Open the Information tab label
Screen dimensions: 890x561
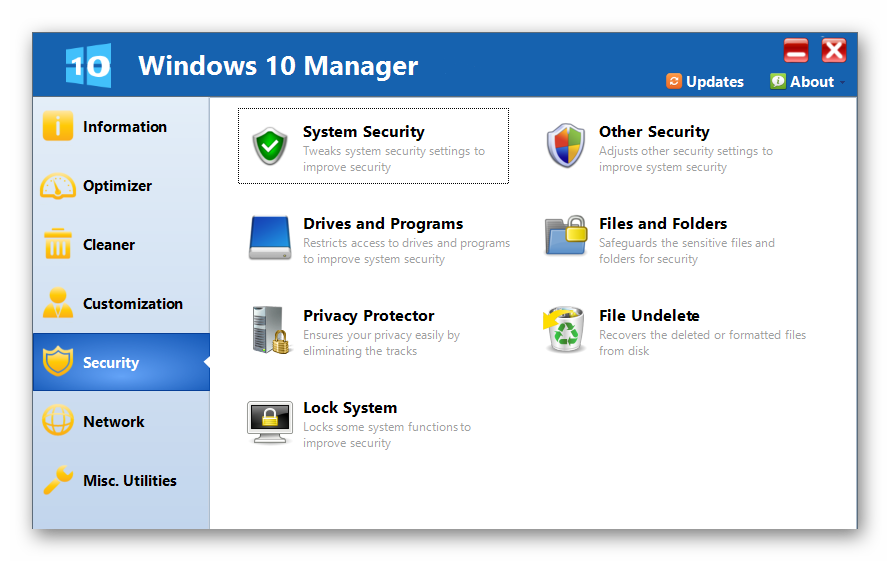click(125, 127)
